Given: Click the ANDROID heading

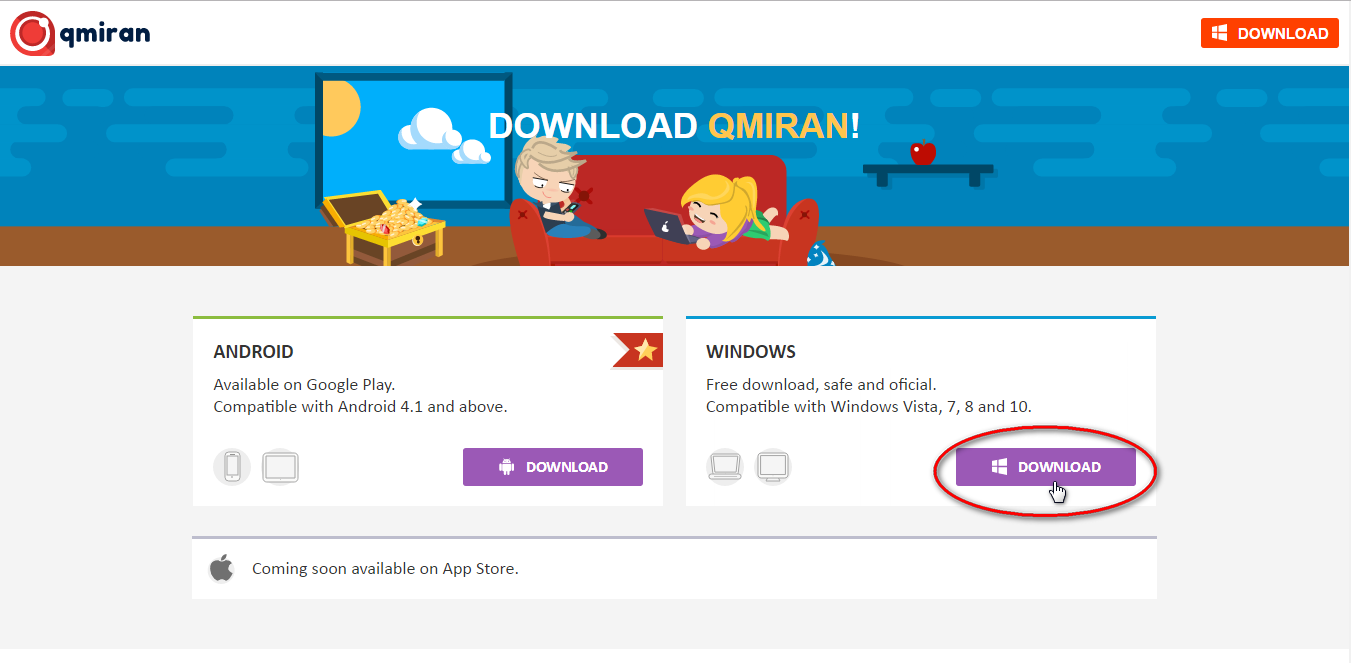Looking at the screenshot, I should pos(254,352).
